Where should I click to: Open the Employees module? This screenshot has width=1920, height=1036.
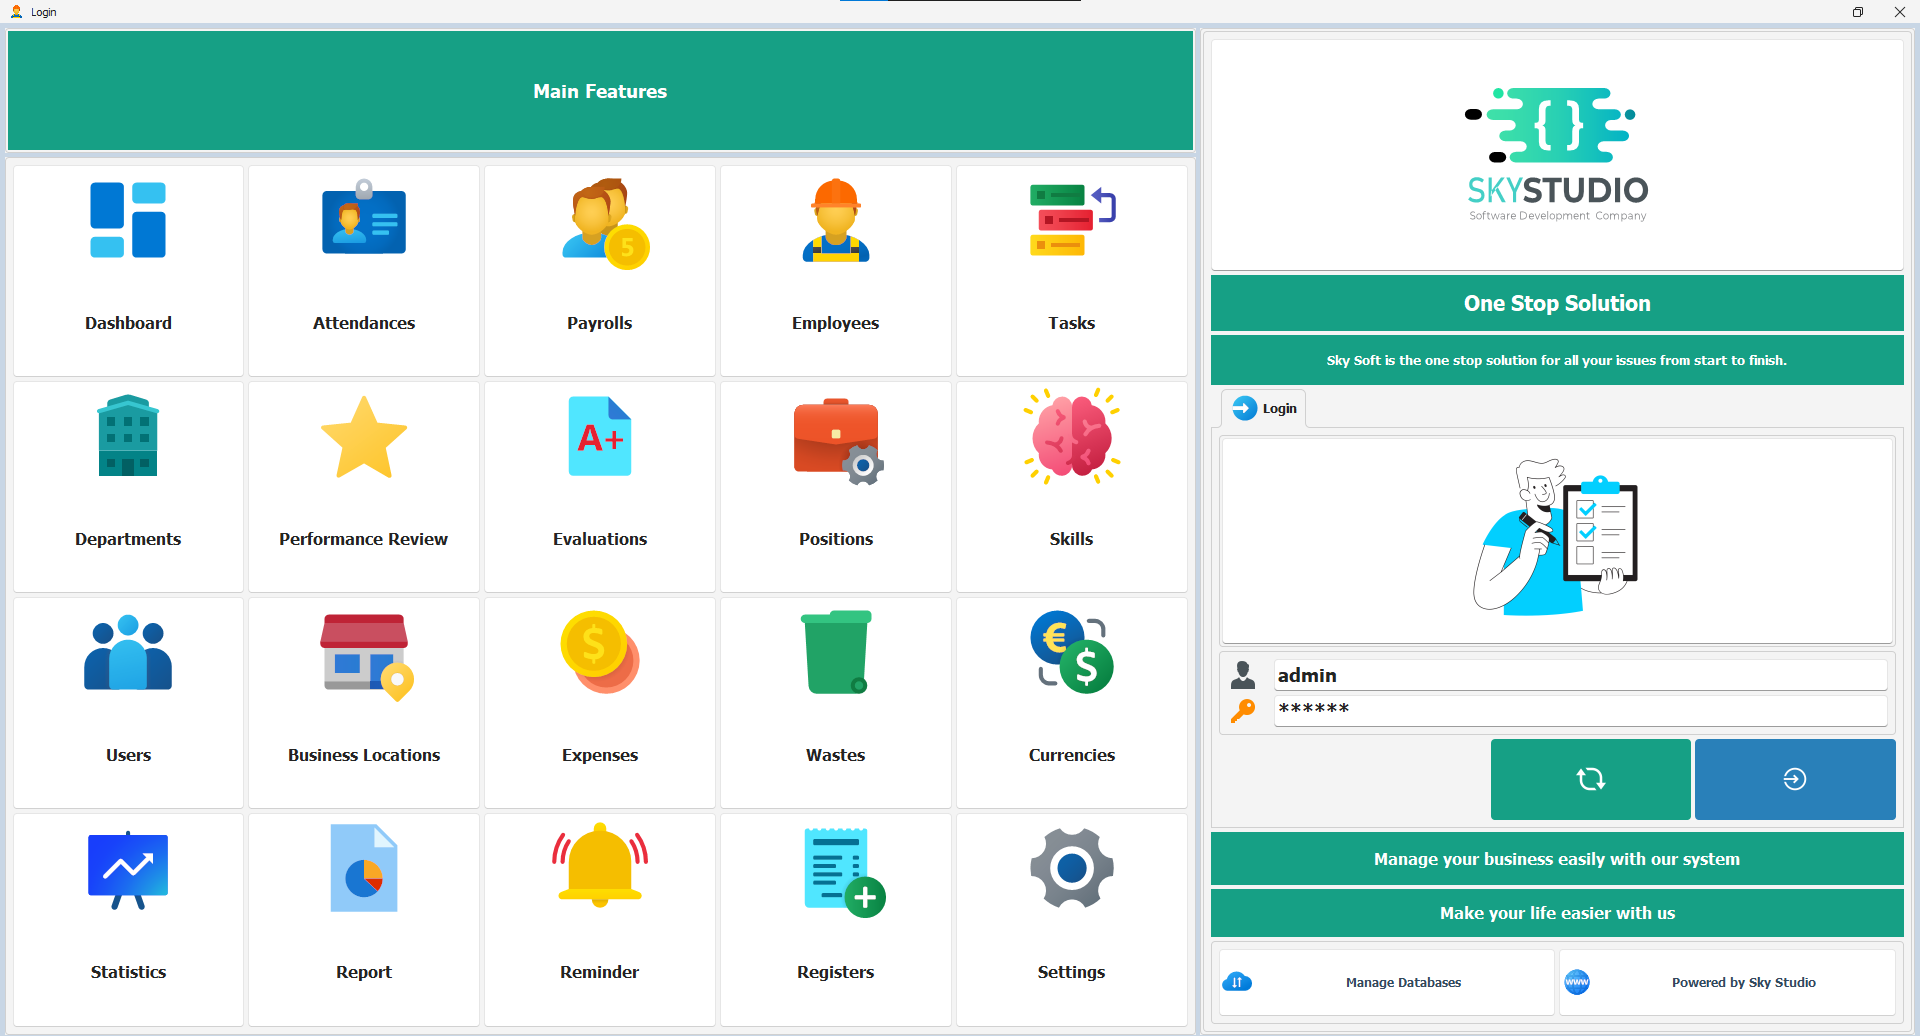tap(835, 270)
